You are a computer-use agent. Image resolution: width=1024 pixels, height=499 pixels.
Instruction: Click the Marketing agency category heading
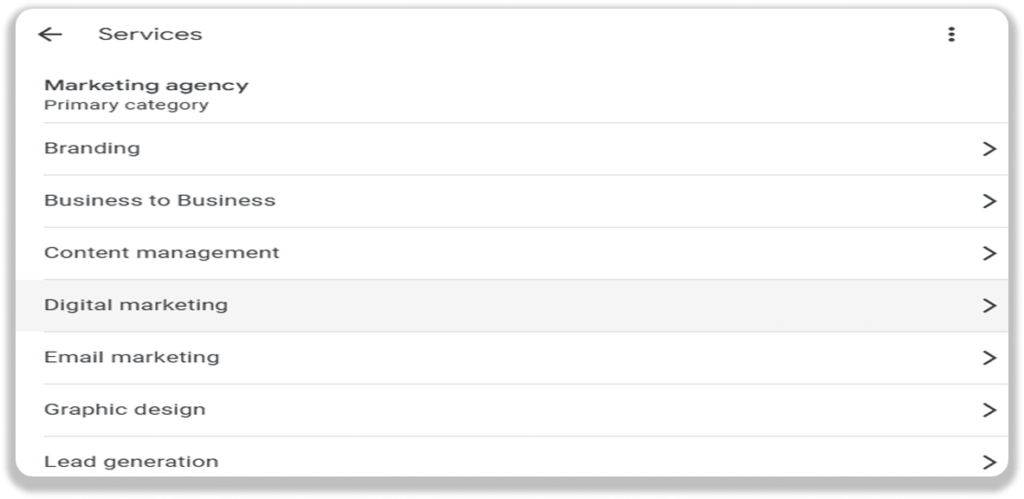point(146,86)
